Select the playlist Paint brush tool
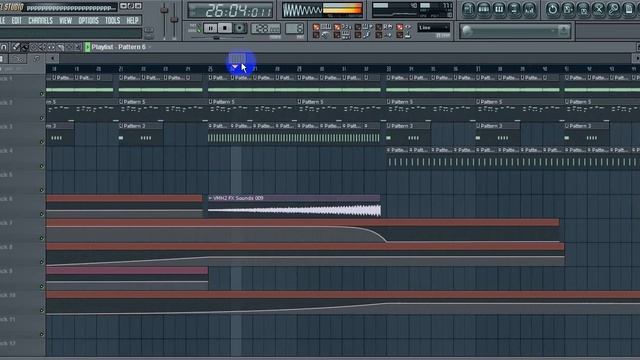This screenshot has height=360, width=640. [x=24, y=47]
